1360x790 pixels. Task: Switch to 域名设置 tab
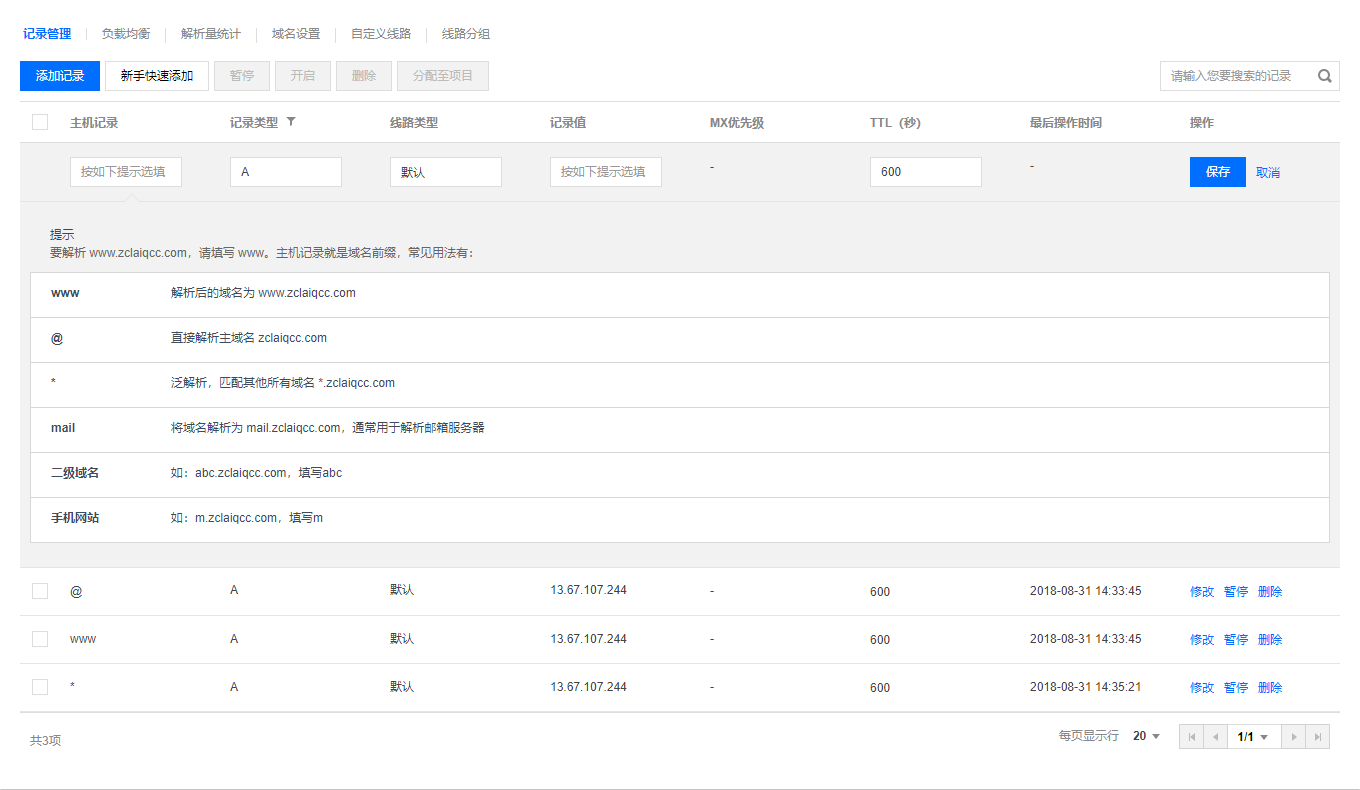(x=296, y=34)
